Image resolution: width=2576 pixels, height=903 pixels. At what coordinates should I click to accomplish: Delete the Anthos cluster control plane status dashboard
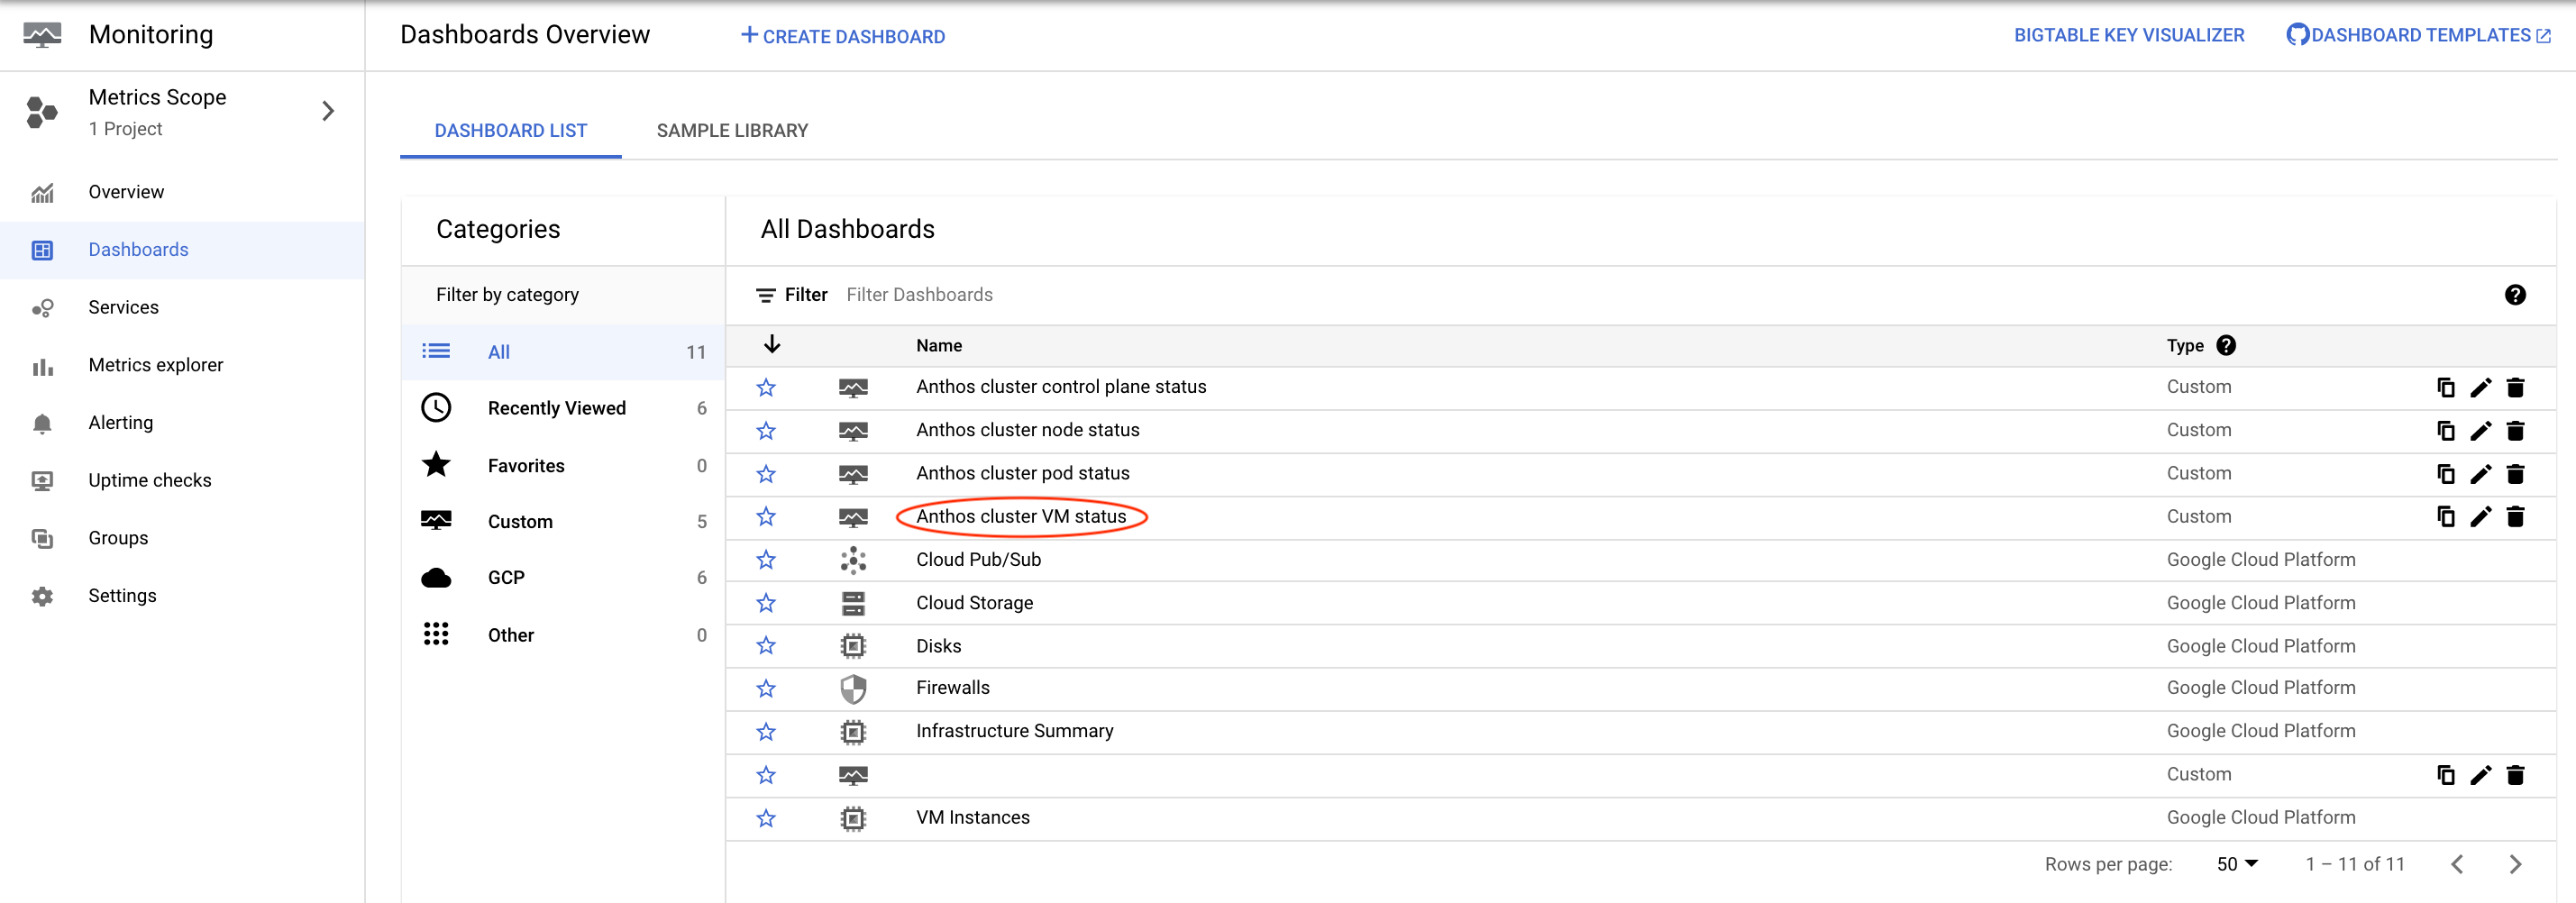point(2516,388)
